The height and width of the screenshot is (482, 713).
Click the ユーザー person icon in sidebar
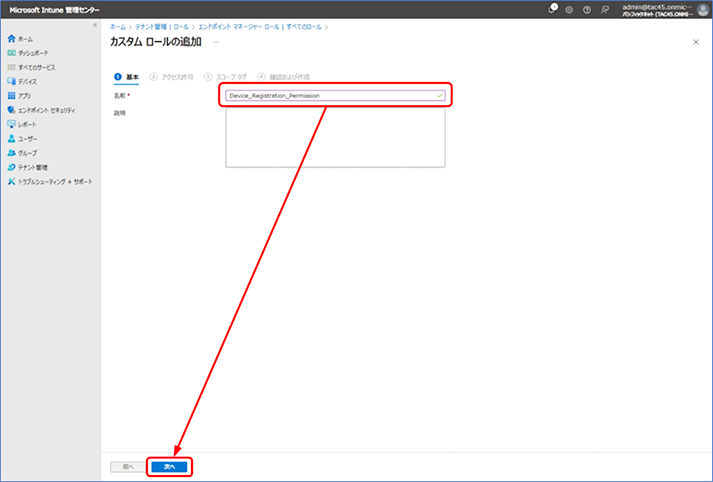click(x=11, y=139)
